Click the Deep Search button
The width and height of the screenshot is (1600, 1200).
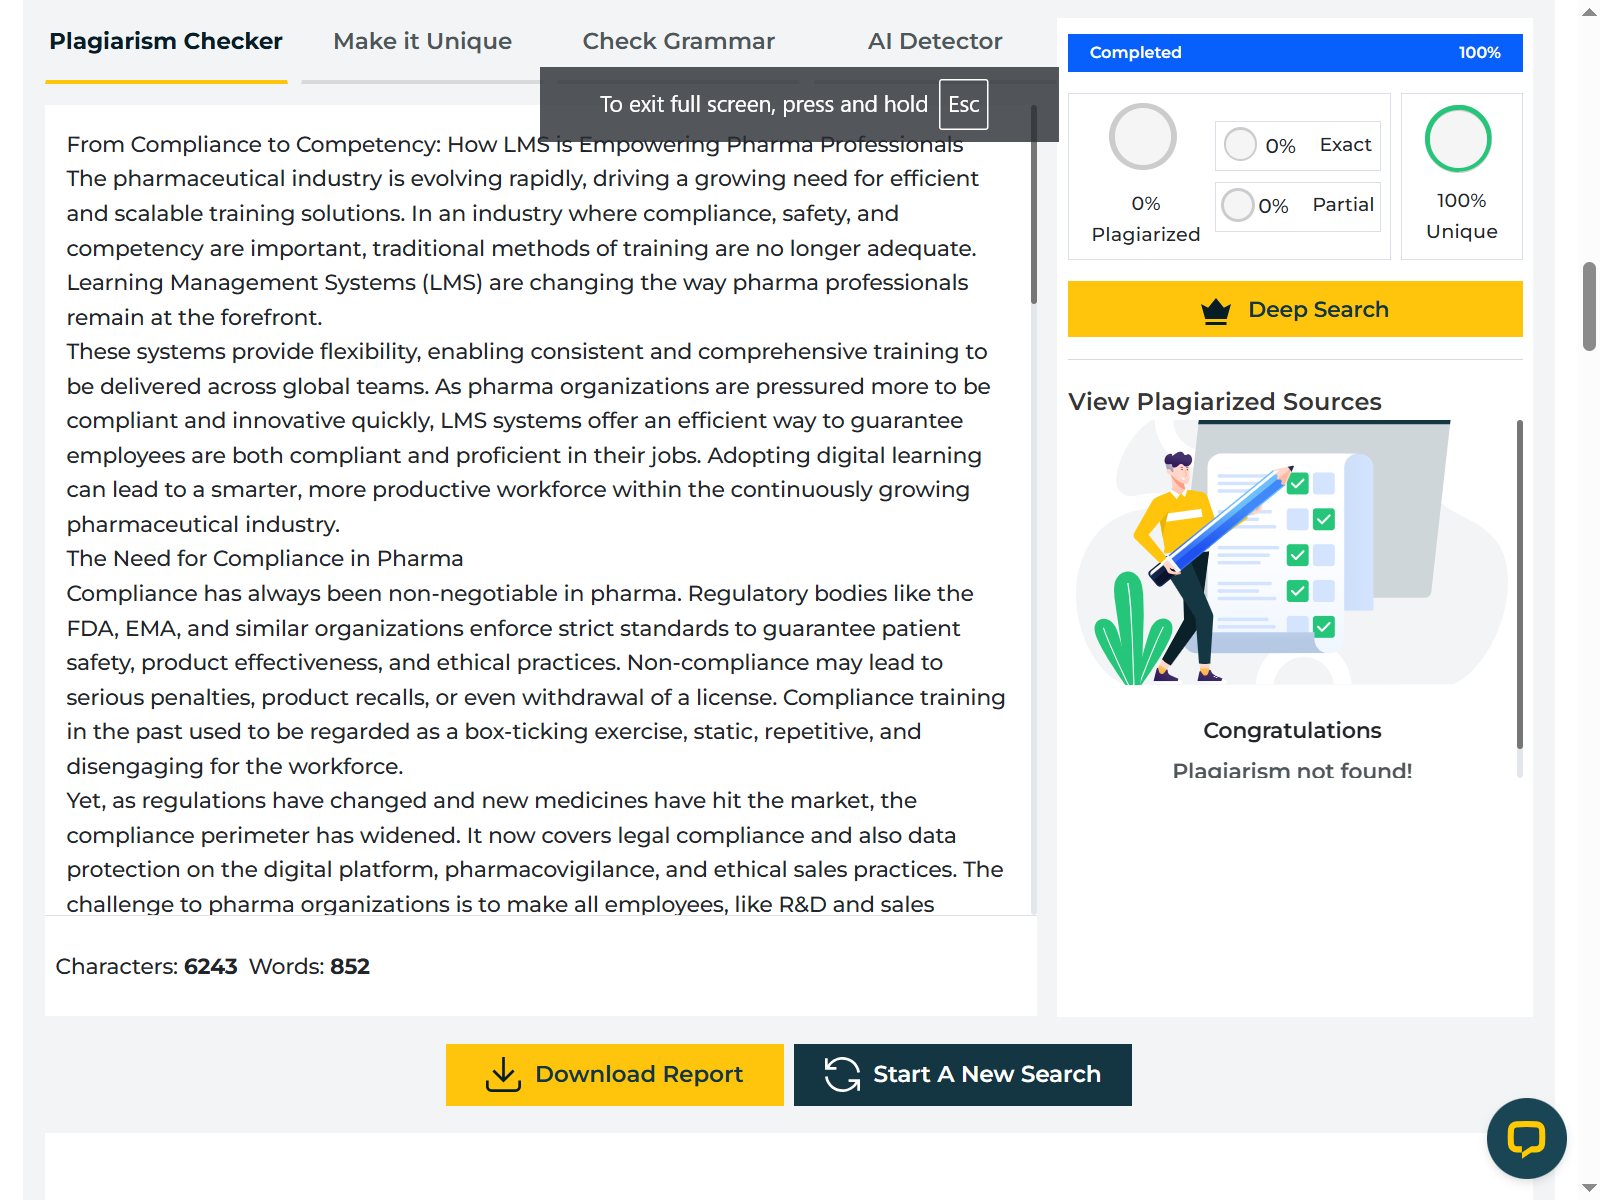(1295, 309)
